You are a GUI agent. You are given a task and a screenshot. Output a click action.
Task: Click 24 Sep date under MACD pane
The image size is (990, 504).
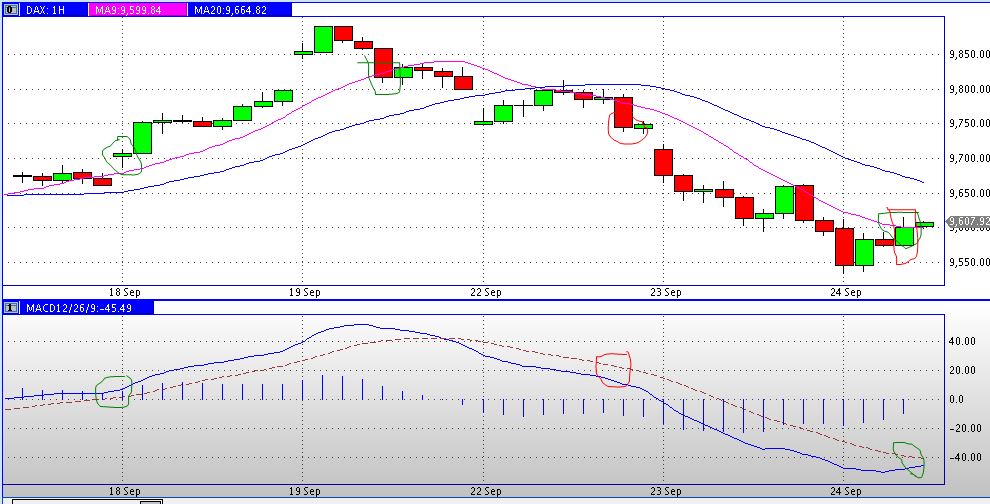(845, 491)
